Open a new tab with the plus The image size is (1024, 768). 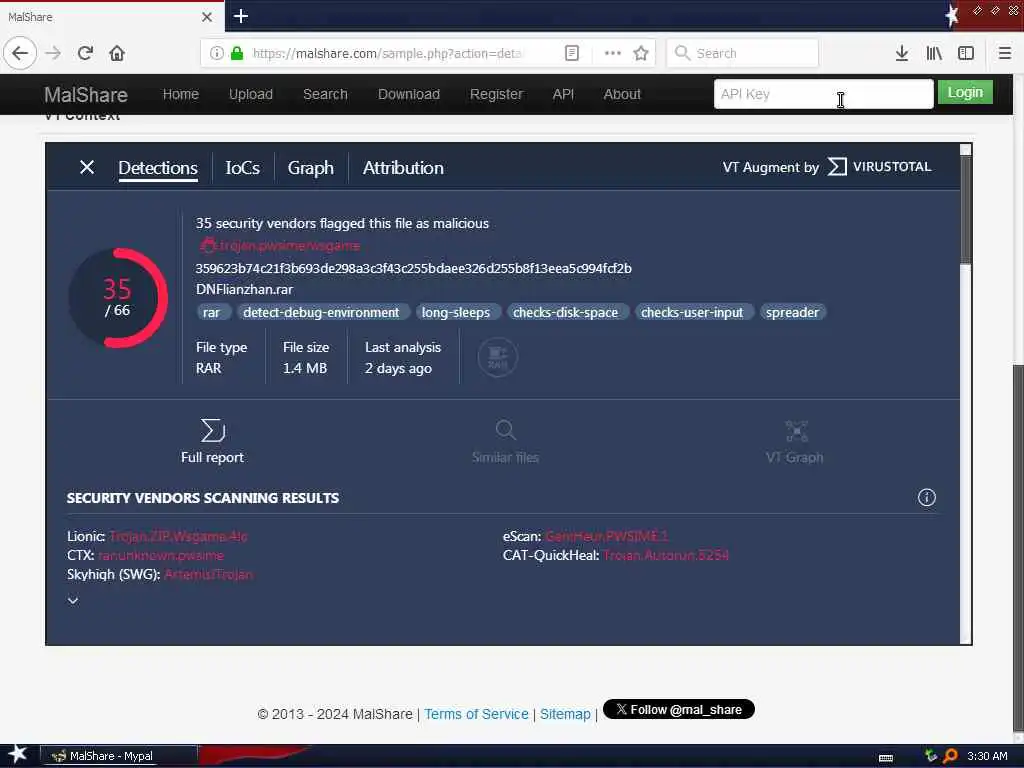click(x=240, y=16)
